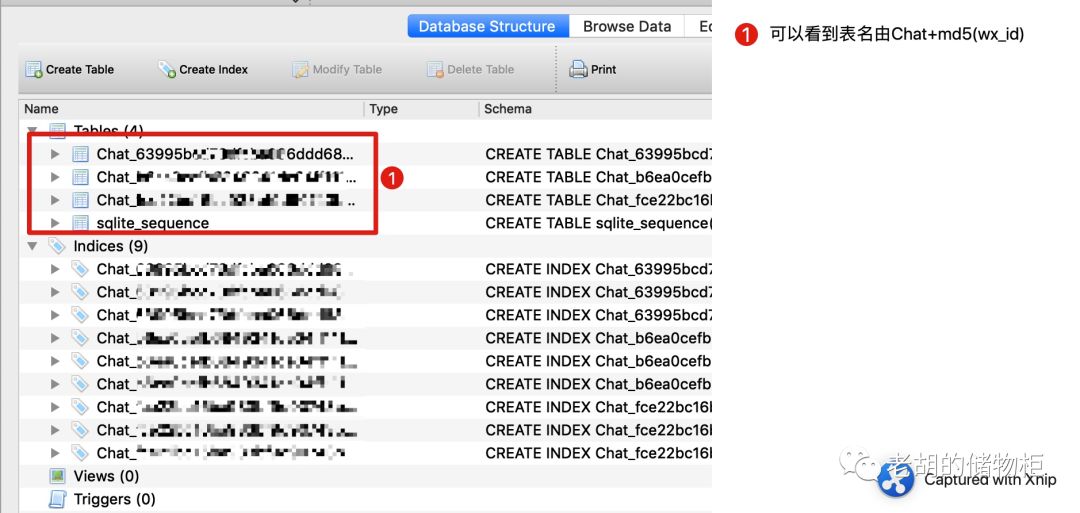Switch to the Browse Data tab
Image resolution: width=1080 pixels, height=513 pixels.
click(x=627, y=26)
